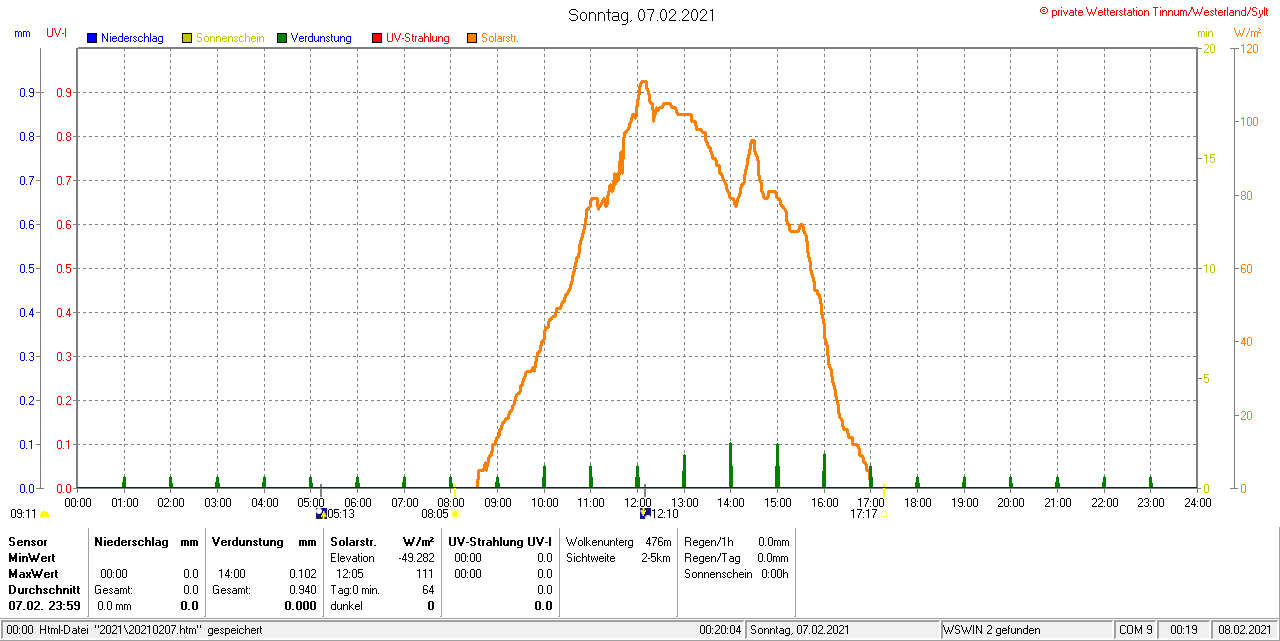Click the green Verdunstung legend swatch

coord(282,38)
